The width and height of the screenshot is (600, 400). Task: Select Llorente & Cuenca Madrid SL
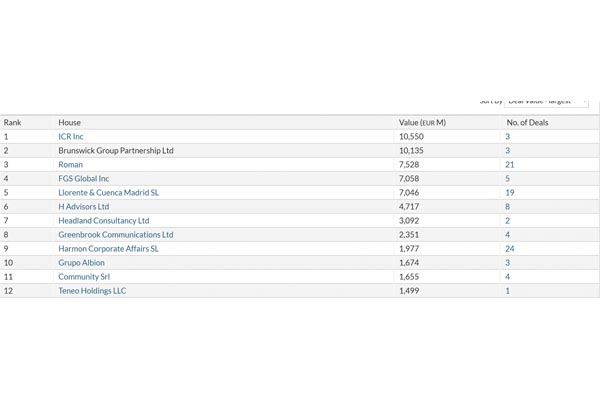click(108, 193)
